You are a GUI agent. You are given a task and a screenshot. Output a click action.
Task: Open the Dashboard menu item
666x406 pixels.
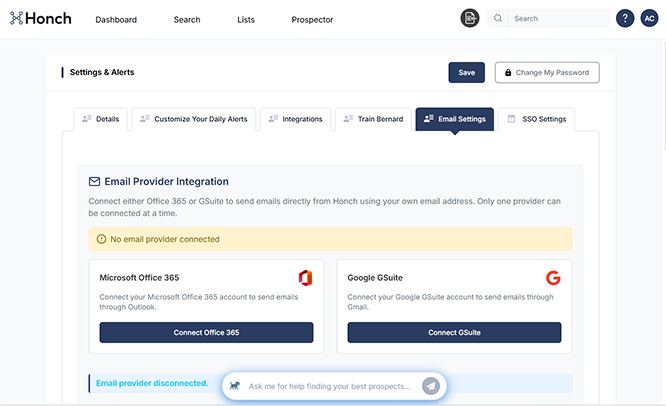coord(116,20)
